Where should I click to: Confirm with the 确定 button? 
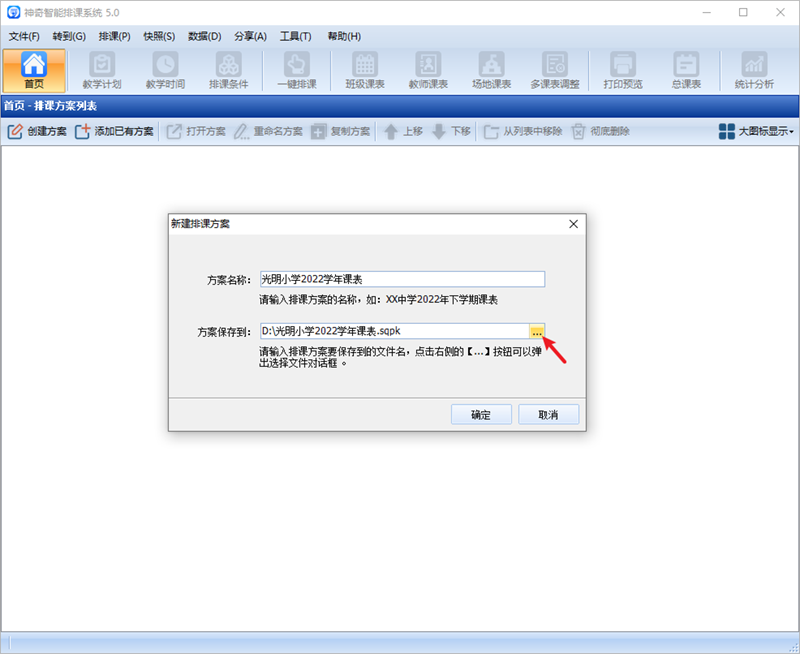[x=481, y=414]
